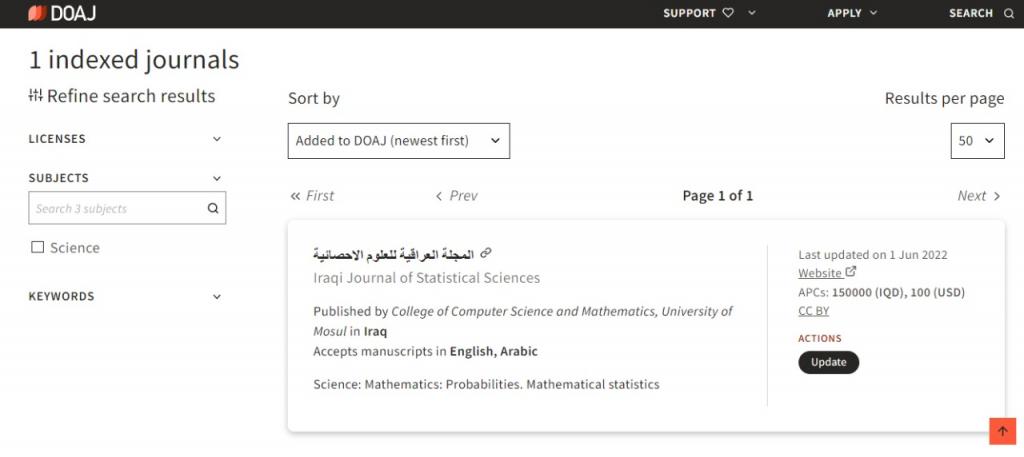Collapse the Subjects filter section
Image resolution: width=1024 pixels, height=457 pixels.
point(217,178)
